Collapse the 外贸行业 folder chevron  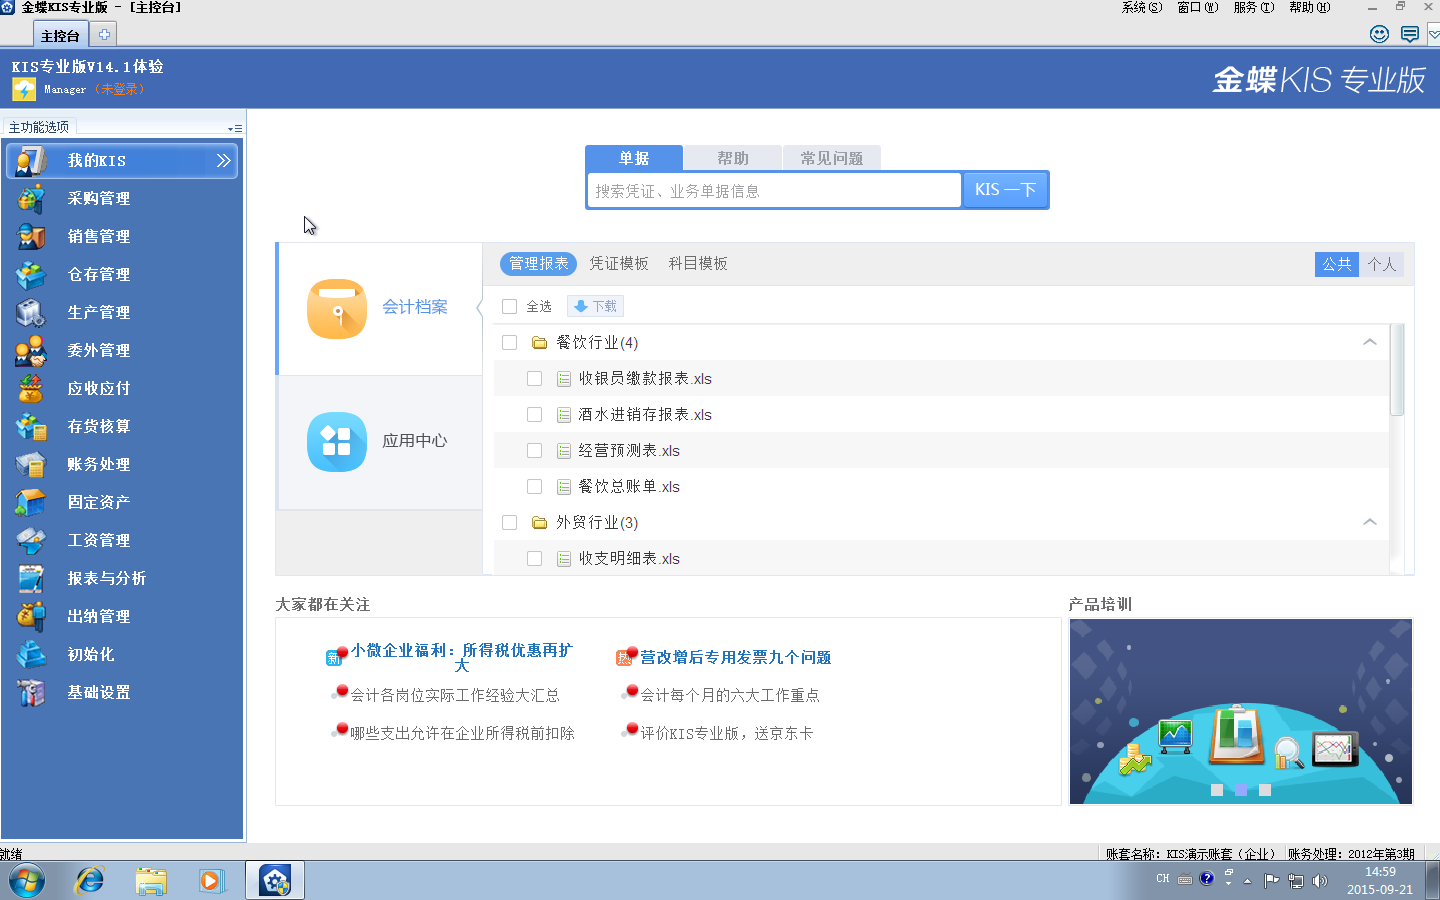(x=1369, y=523)
